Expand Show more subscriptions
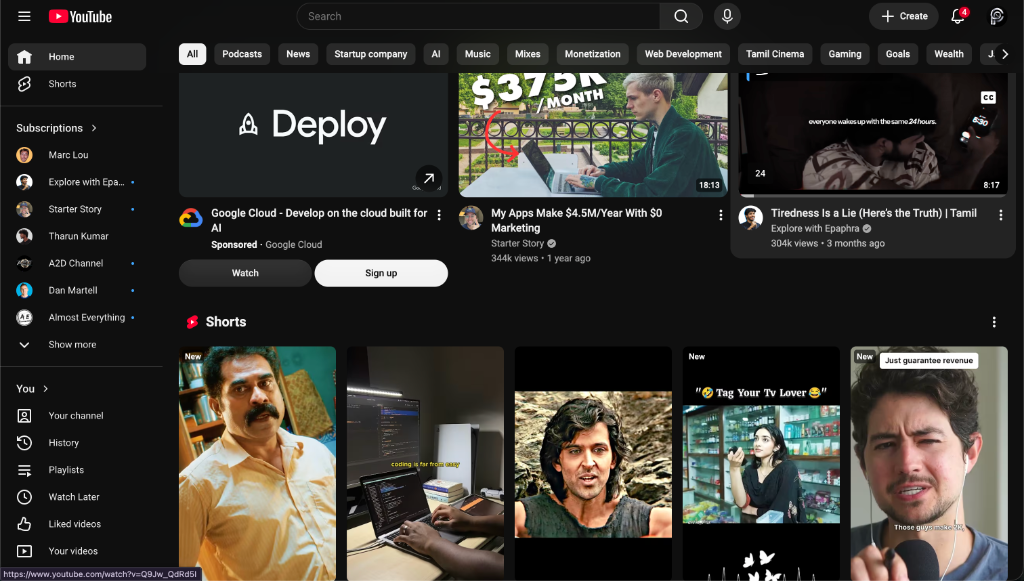The height and width of the screenshot is (581, 1024). pyautogui.click(x=77, y=345)
